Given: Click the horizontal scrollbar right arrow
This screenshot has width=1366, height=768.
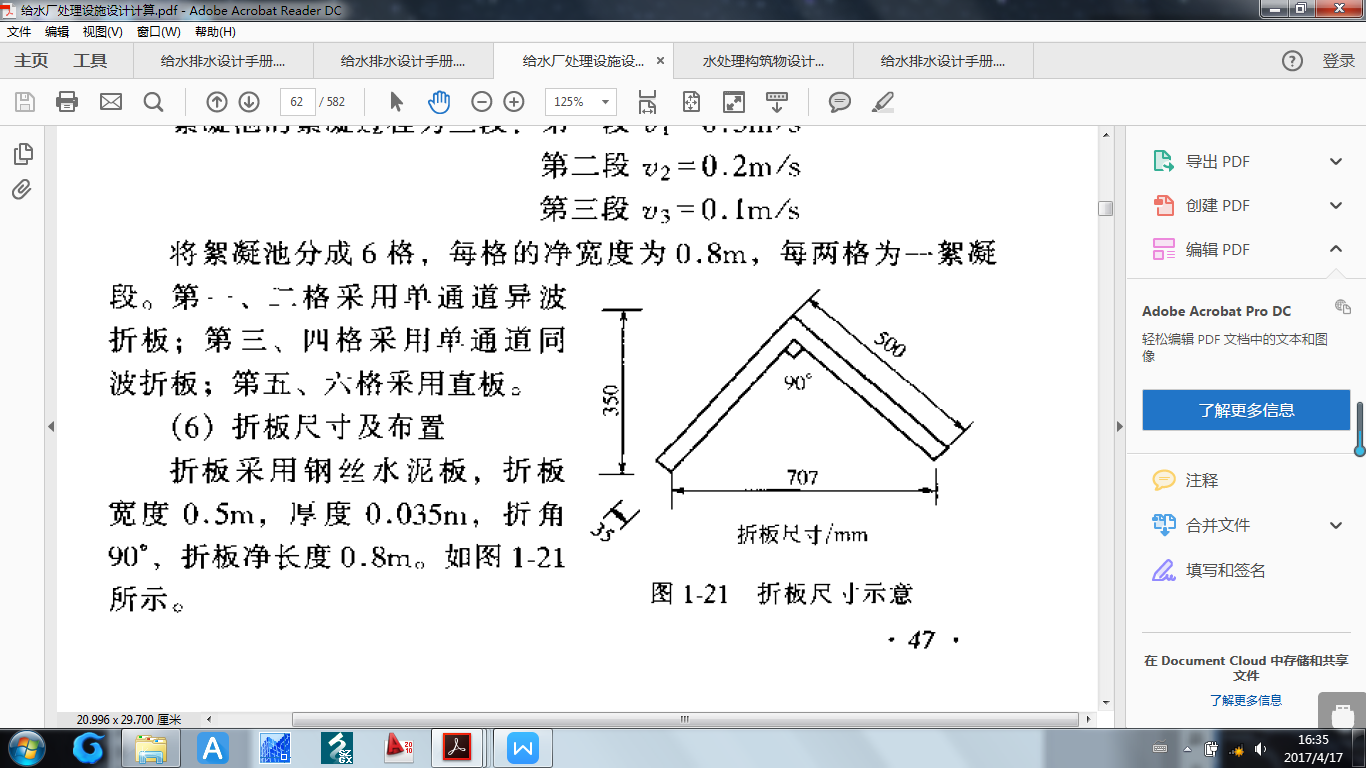Looking at the screenshot, I should (x=1088, y=719).
